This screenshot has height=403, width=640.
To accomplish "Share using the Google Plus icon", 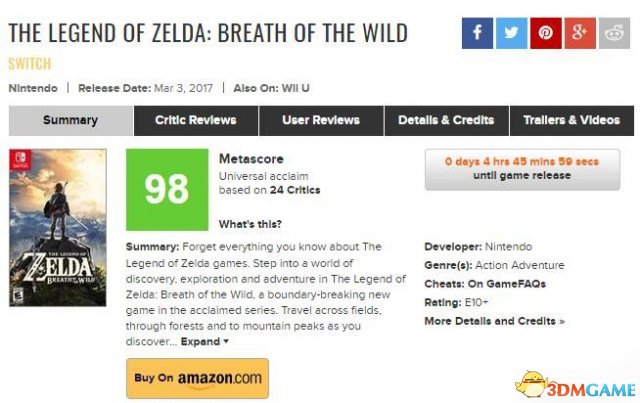I will [x=580, y=33].
